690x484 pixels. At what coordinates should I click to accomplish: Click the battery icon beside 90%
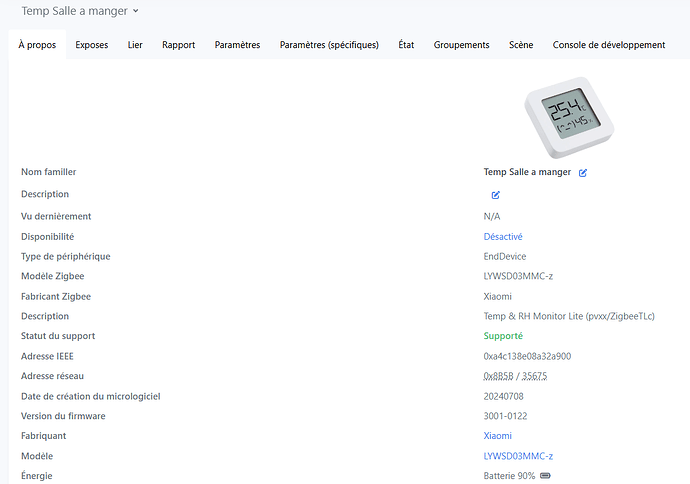545,476
